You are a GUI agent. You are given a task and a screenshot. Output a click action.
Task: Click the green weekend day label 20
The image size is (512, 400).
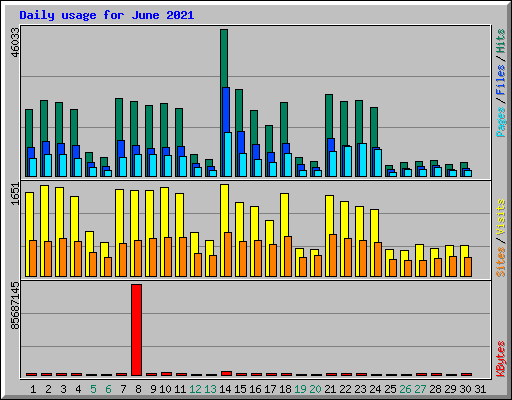pos(315,389)
